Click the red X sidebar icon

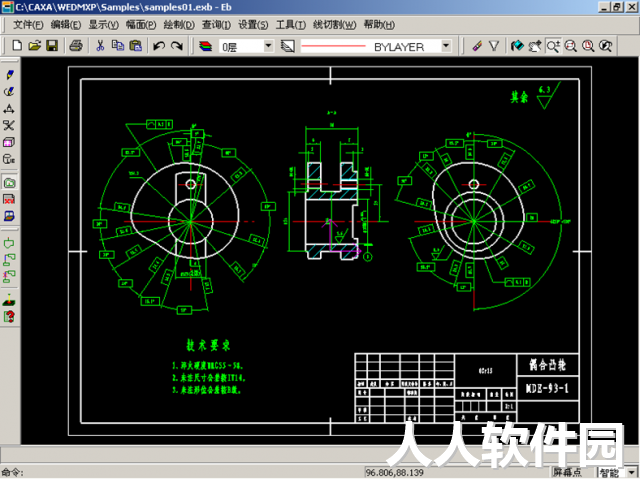click(9, 199)
